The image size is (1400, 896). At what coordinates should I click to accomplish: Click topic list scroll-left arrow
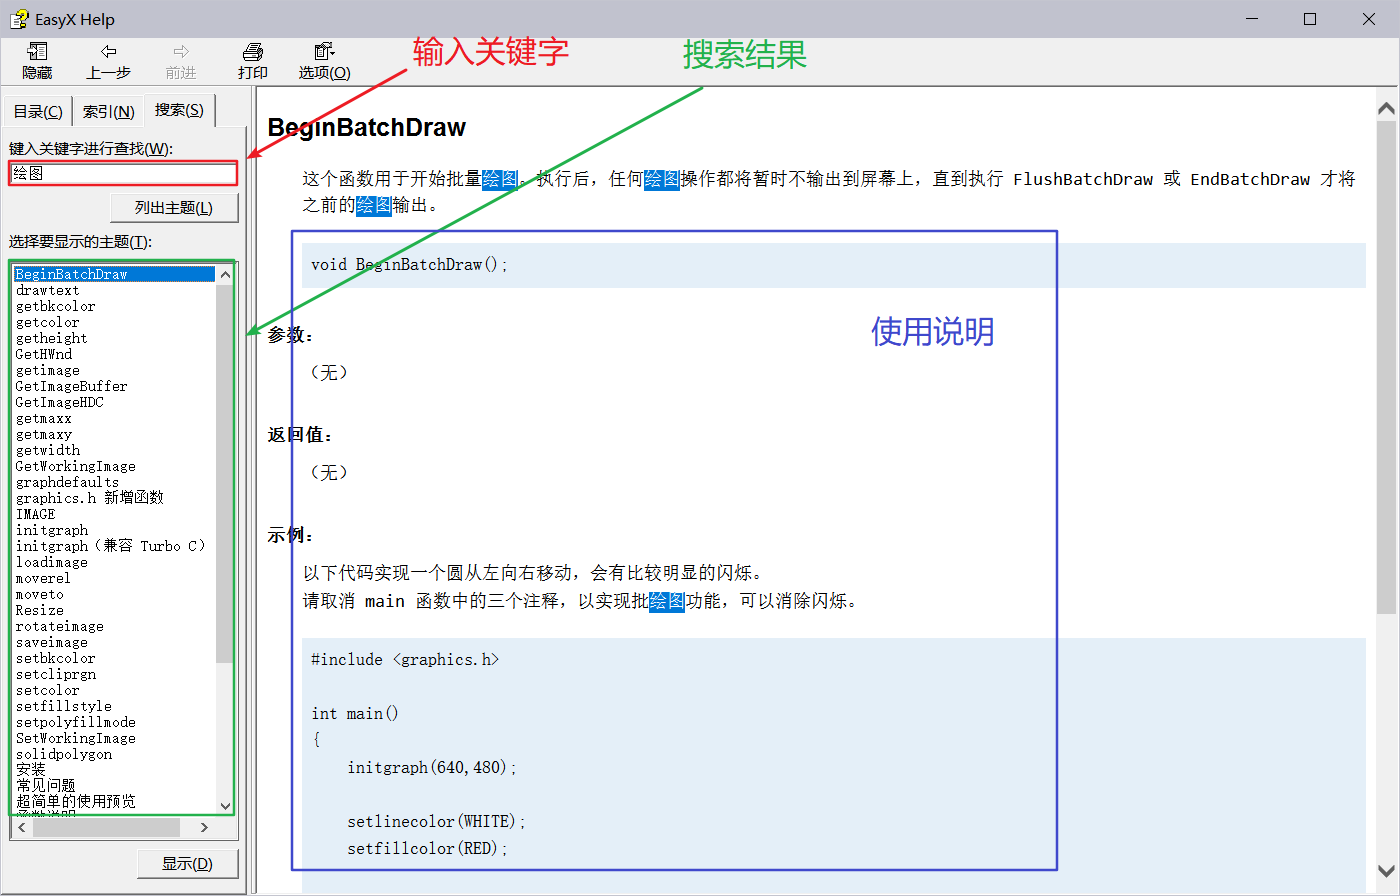[x=22, y=827]
